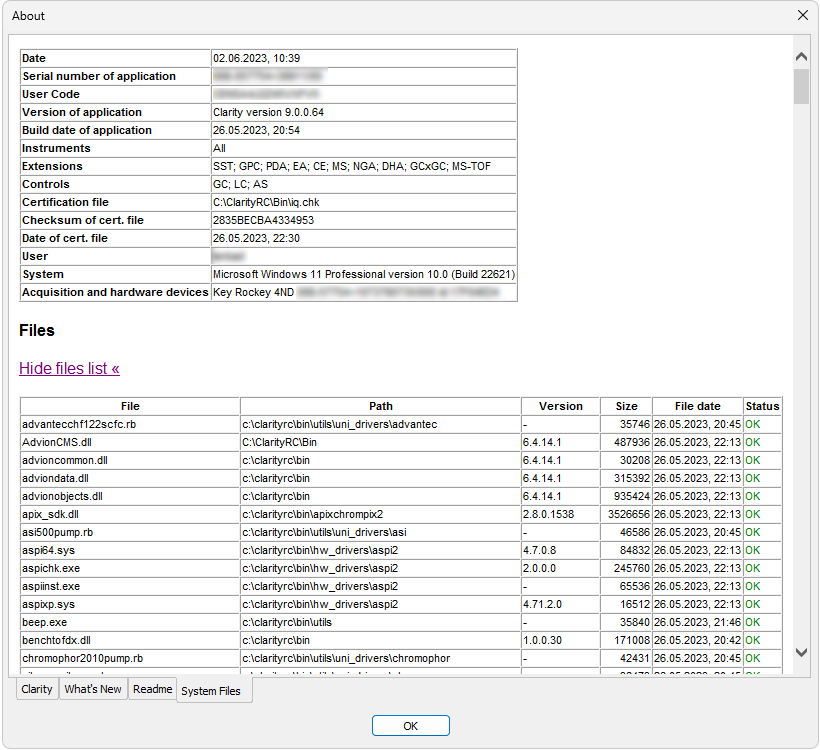
Task: Select asi500pump.rb file name
Action: [x=58, y=532]
